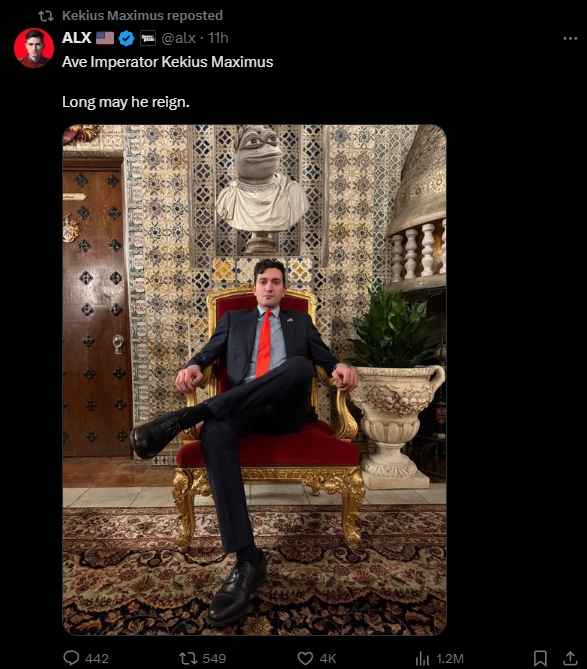Image resolution: width=587 pixels, height=669 pixels.
Task: Open the post permalink via 11h timestamp
Action: 218,38
